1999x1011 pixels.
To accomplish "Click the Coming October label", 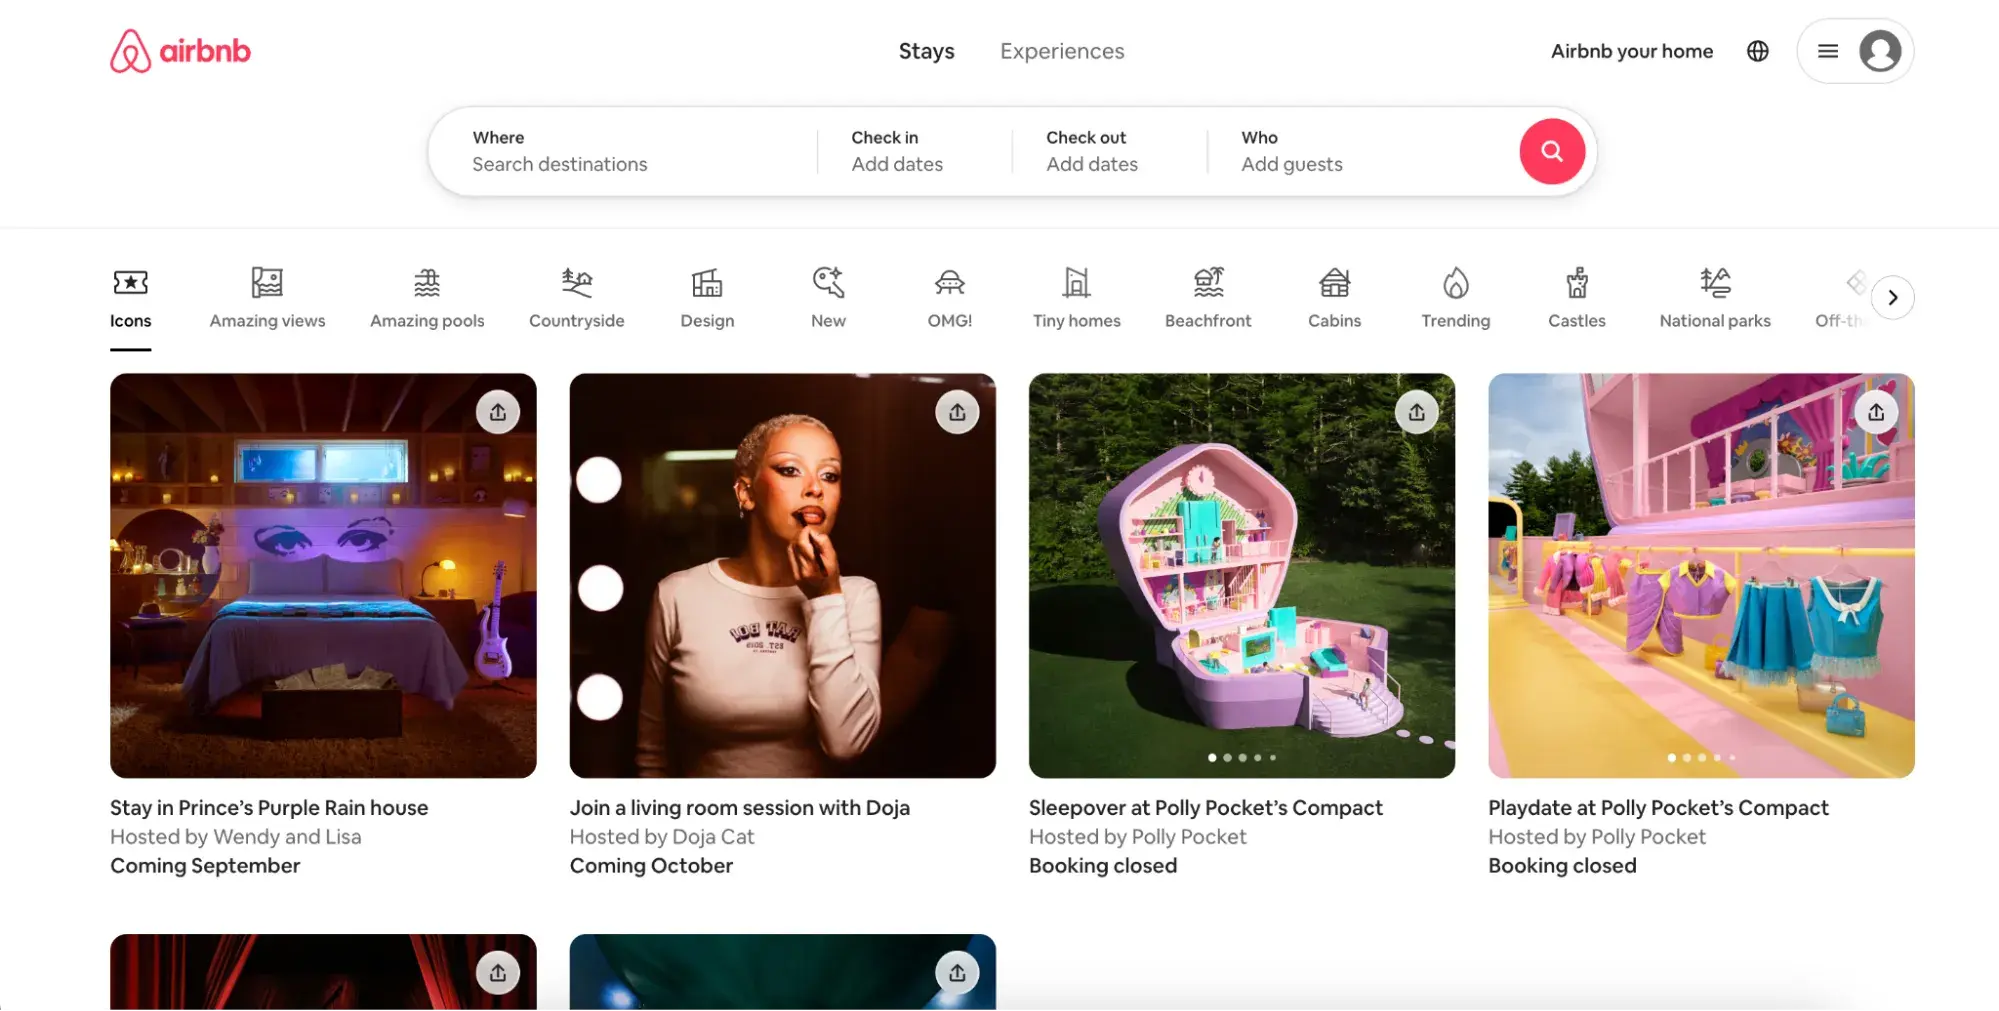I will click(x=651, y=866).
